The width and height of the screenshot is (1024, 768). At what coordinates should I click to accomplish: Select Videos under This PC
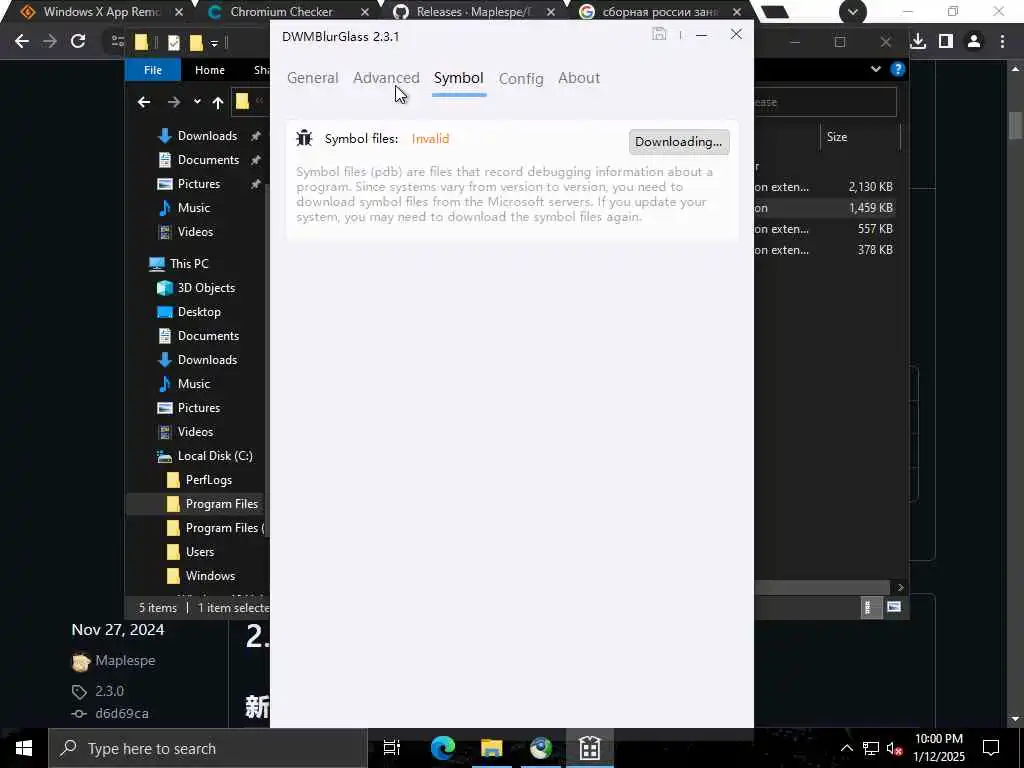pos(195,432)
